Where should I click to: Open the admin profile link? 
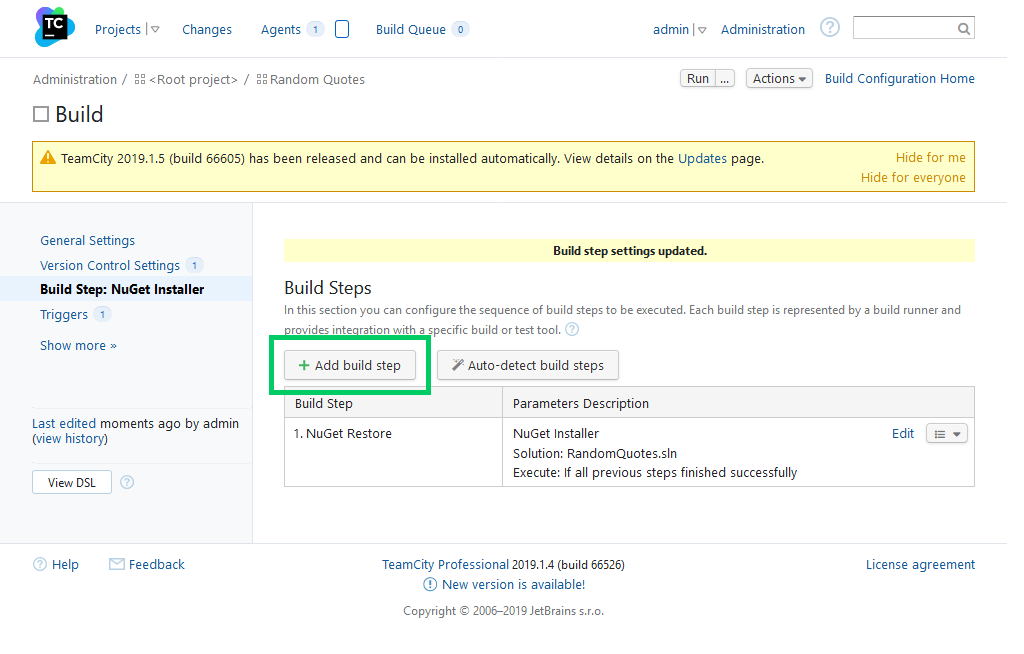point(671,29)
